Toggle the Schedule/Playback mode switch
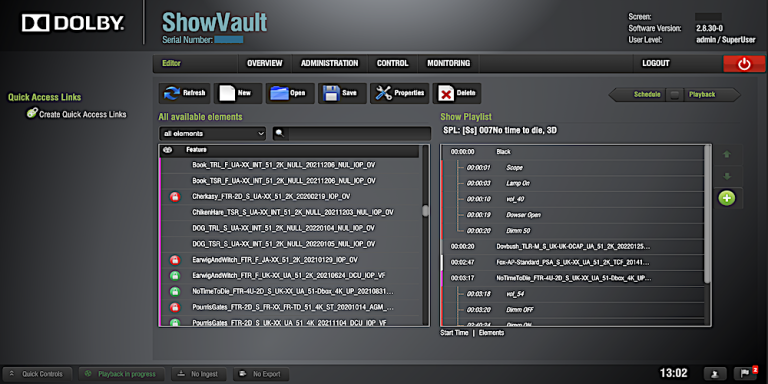Image resolution: width=768 pixels, height=384 pixels. point(675,95)
